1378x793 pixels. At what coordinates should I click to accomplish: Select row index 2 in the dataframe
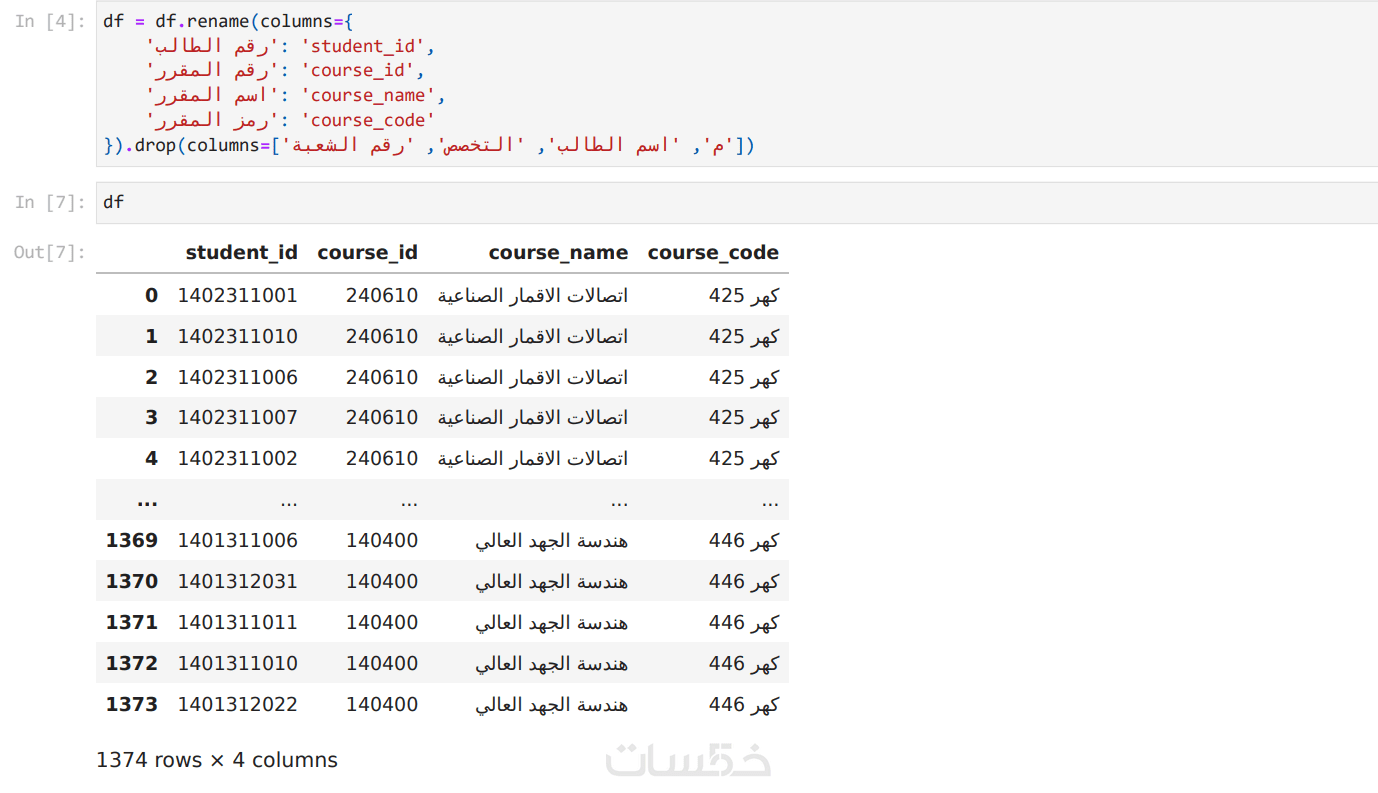[151, 377]
